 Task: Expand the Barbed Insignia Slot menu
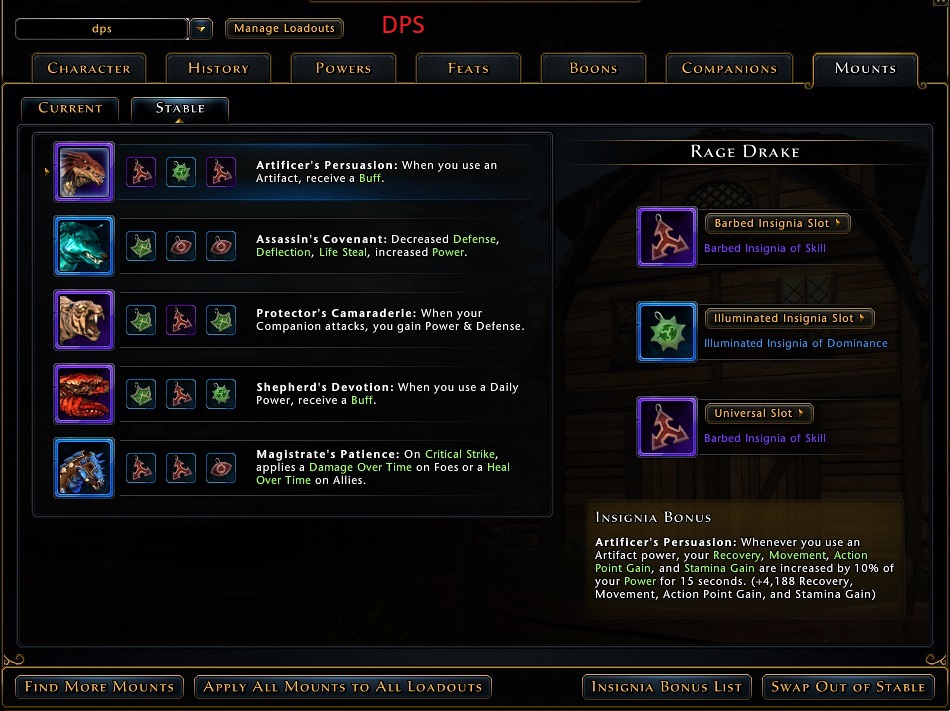[777, 223]
